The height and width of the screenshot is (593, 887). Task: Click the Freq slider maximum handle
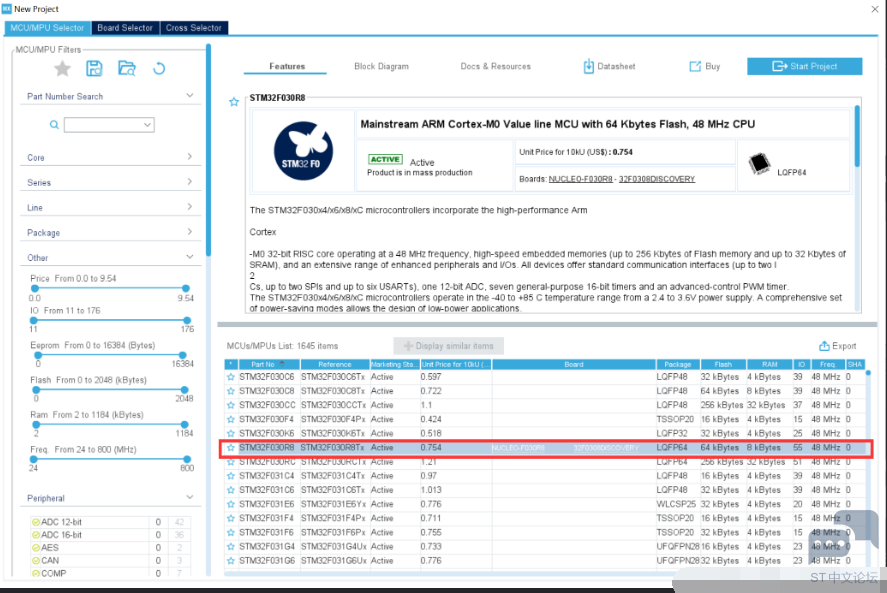(187, 459)
